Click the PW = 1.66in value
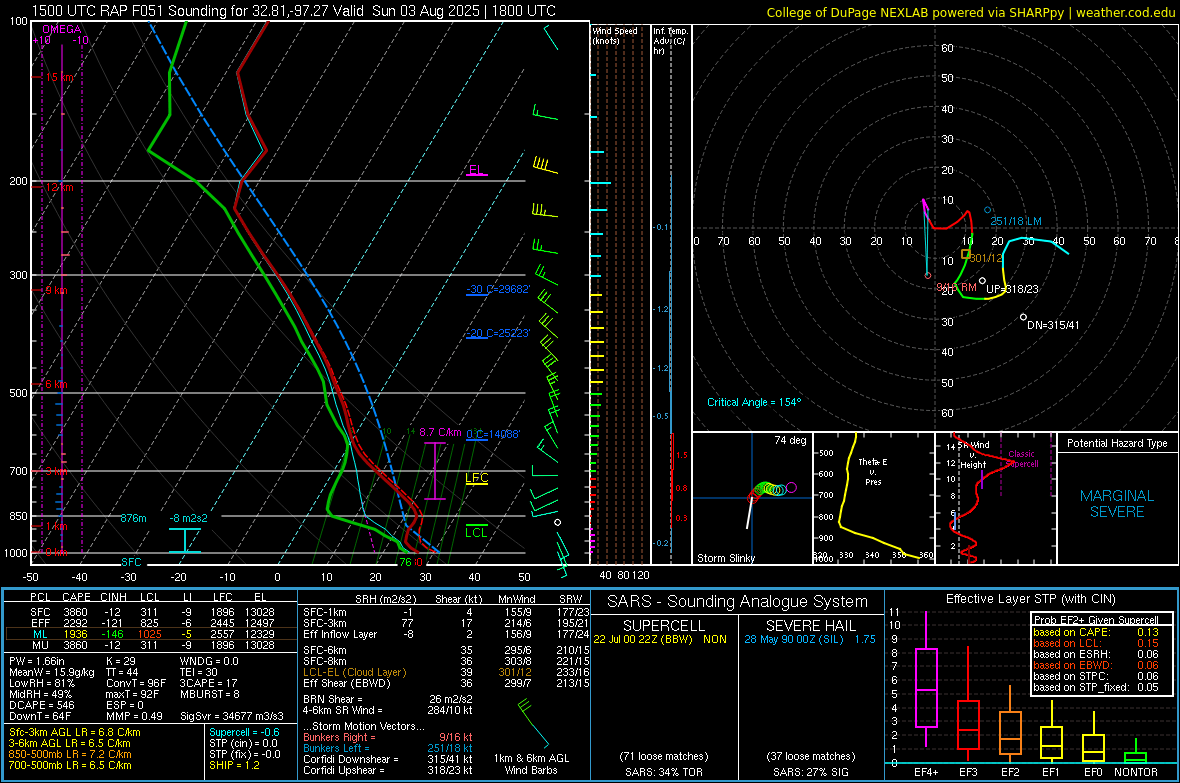Image resolution: width=1180 pixels, height=783 pixels. [x=39, y=661]
